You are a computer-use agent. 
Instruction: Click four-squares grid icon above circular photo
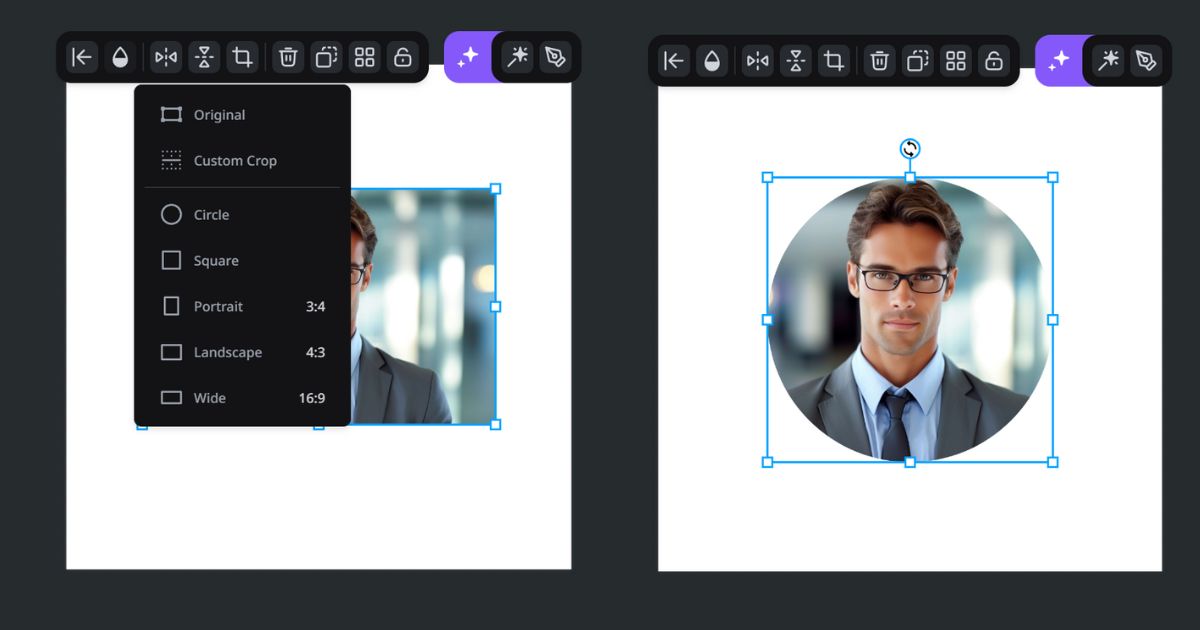click(x=956, y=61)
